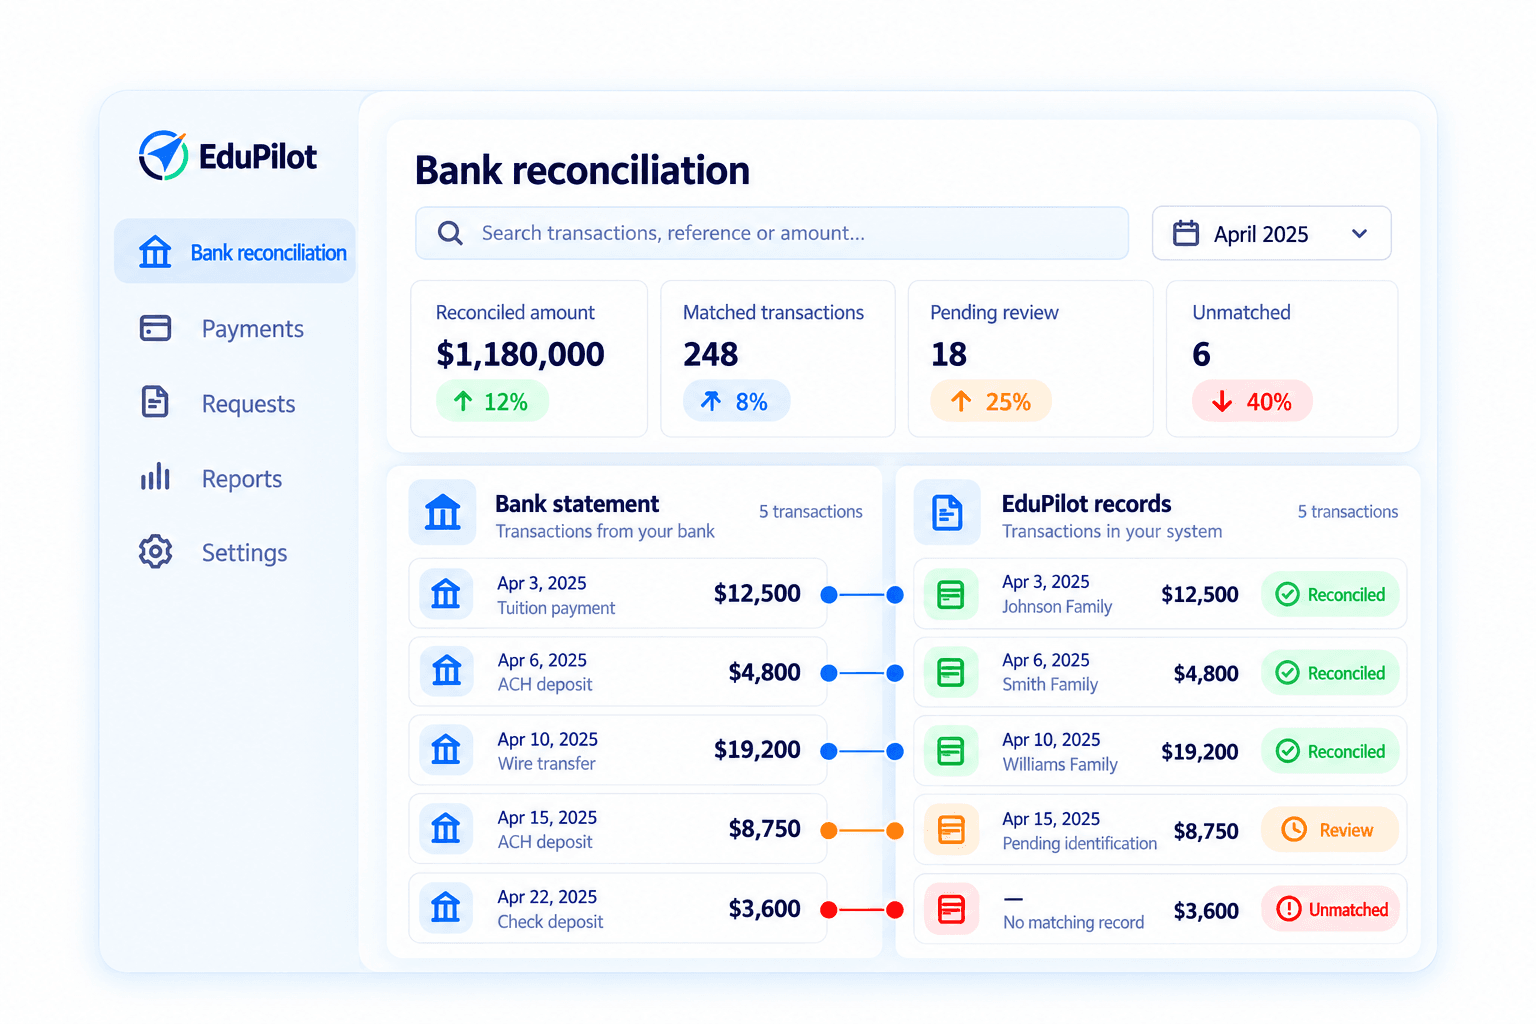The width and height of the screenshot is (1536, 1024).
Task: Click the search transactions input field
Action: click(x=772, y=233)
